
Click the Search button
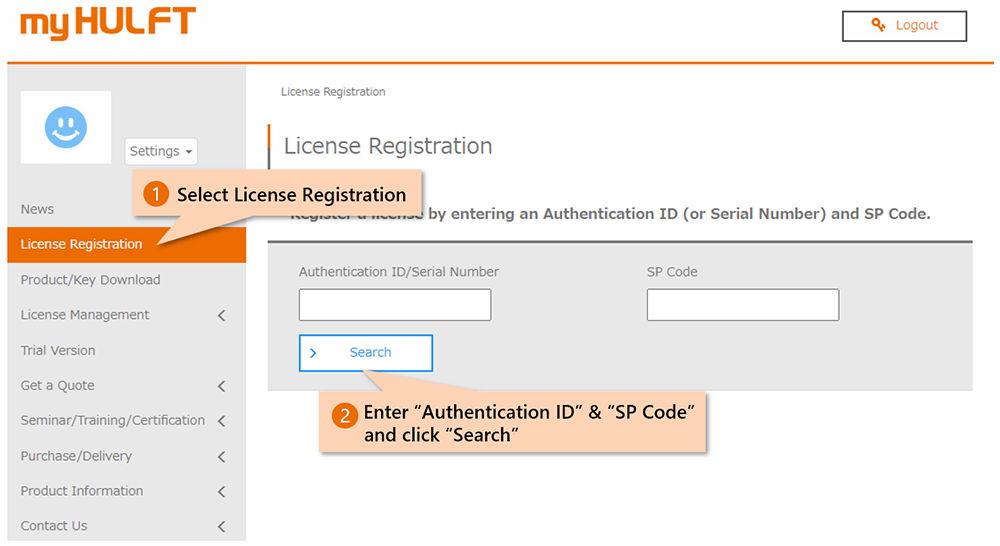pos(366,353)
